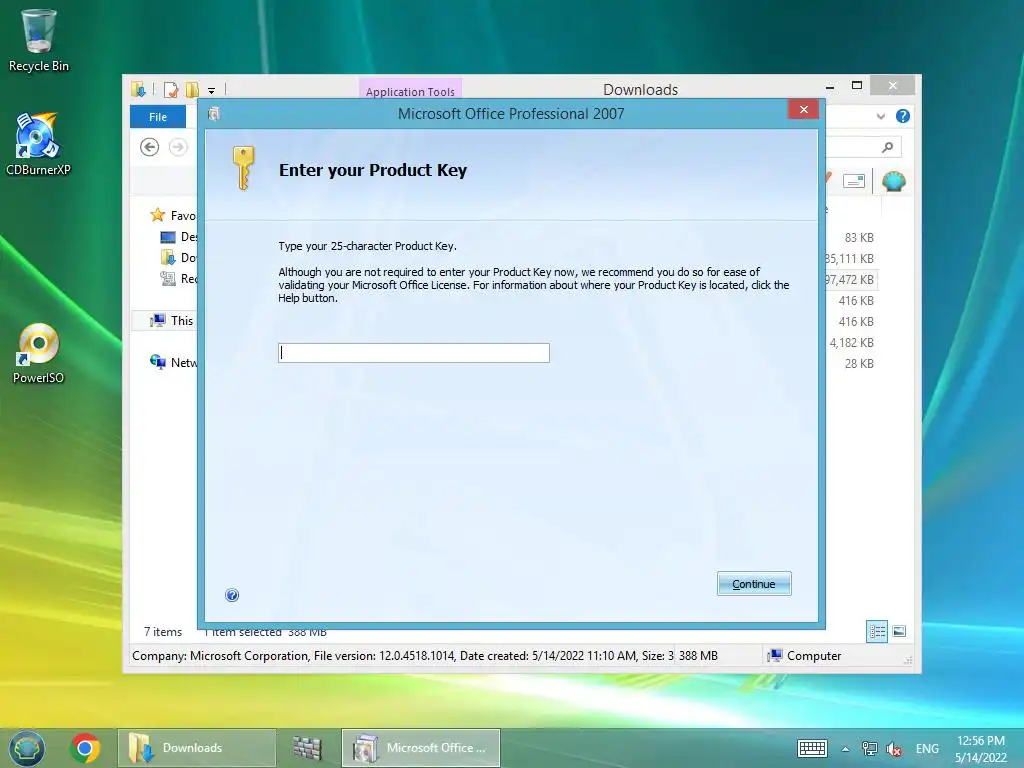Show hidden tray icons arrow
Screen dimensions: 1024x768
(x=845, y=749)
